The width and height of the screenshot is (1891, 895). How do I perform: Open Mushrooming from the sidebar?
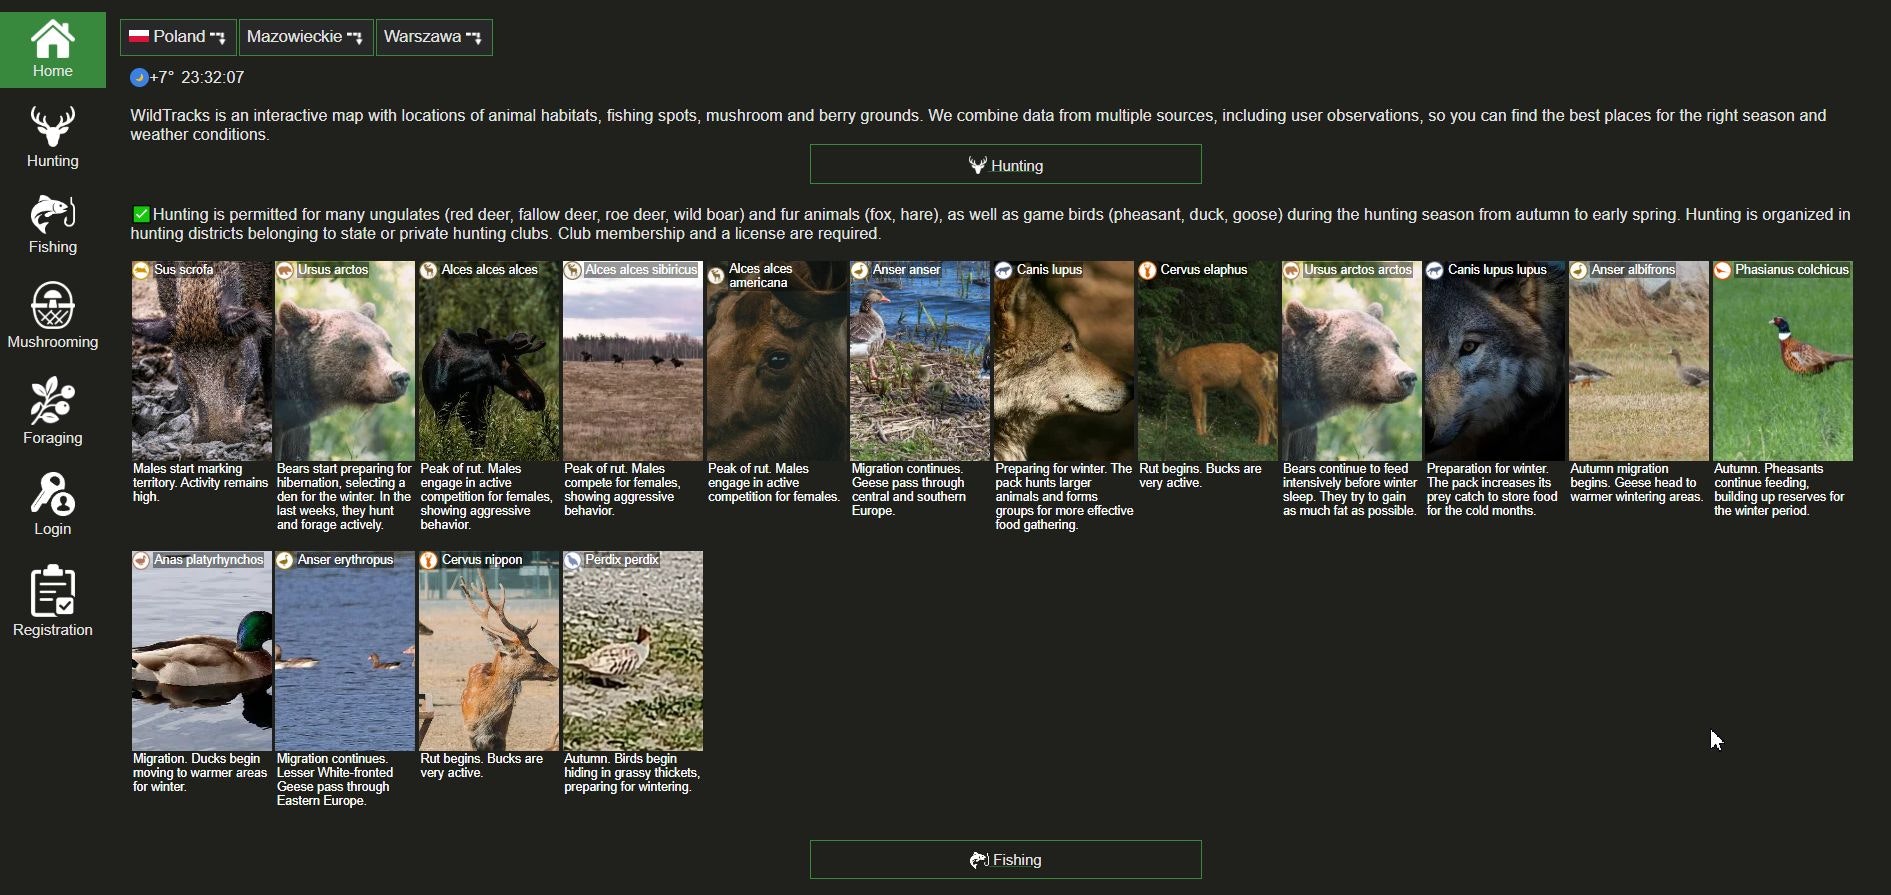(53, 314)
